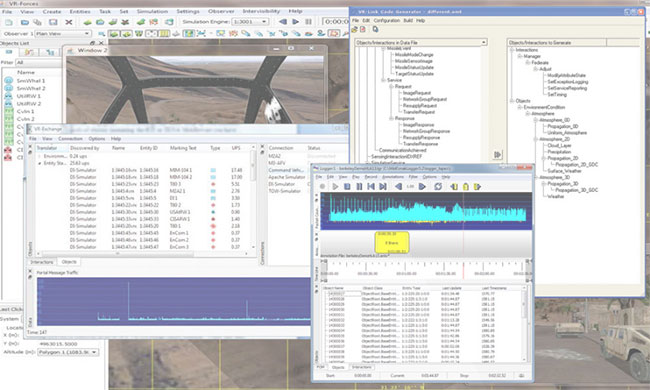
Task: Collapse the Service node in data file tree
Action: [x=383, y=80]
